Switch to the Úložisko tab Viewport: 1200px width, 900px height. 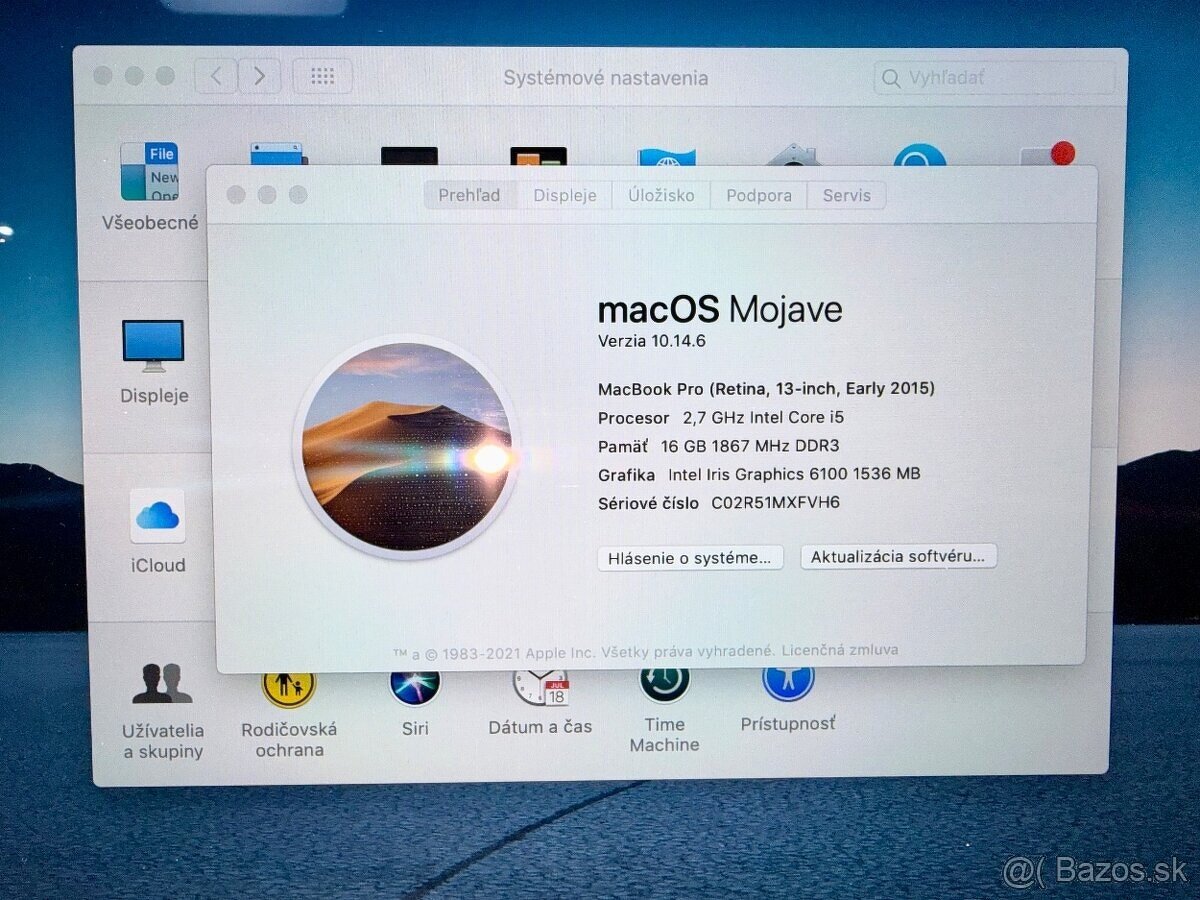tap(660, 195)
